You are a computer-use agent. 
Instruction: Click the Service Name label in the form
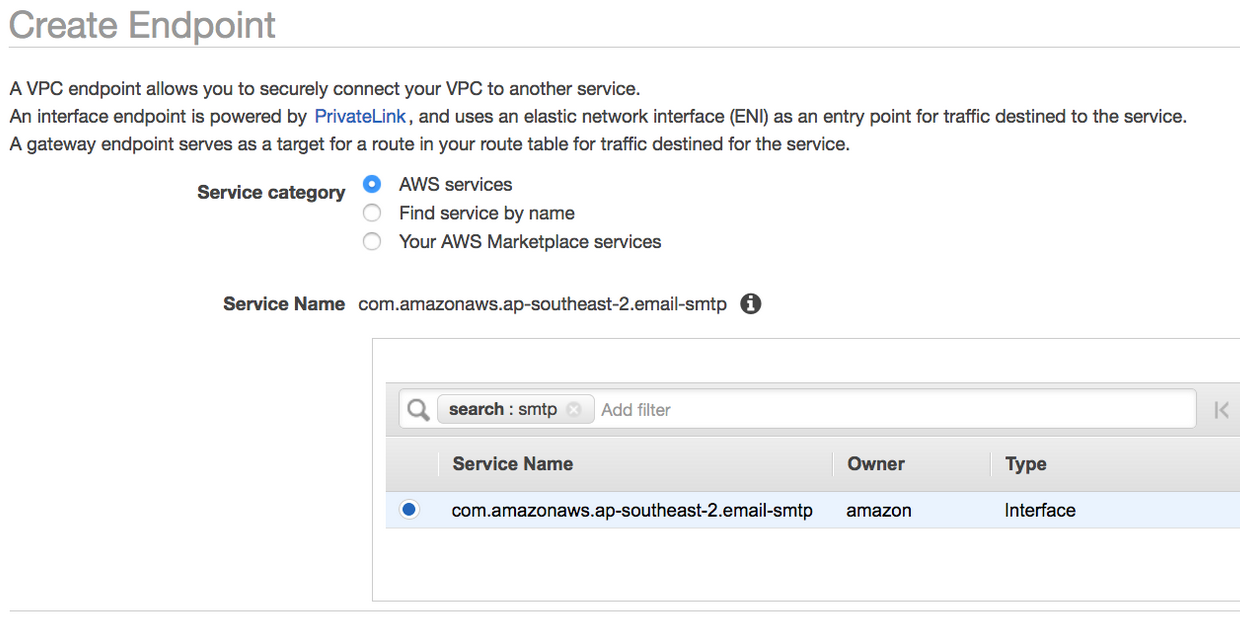coord(283,304)
